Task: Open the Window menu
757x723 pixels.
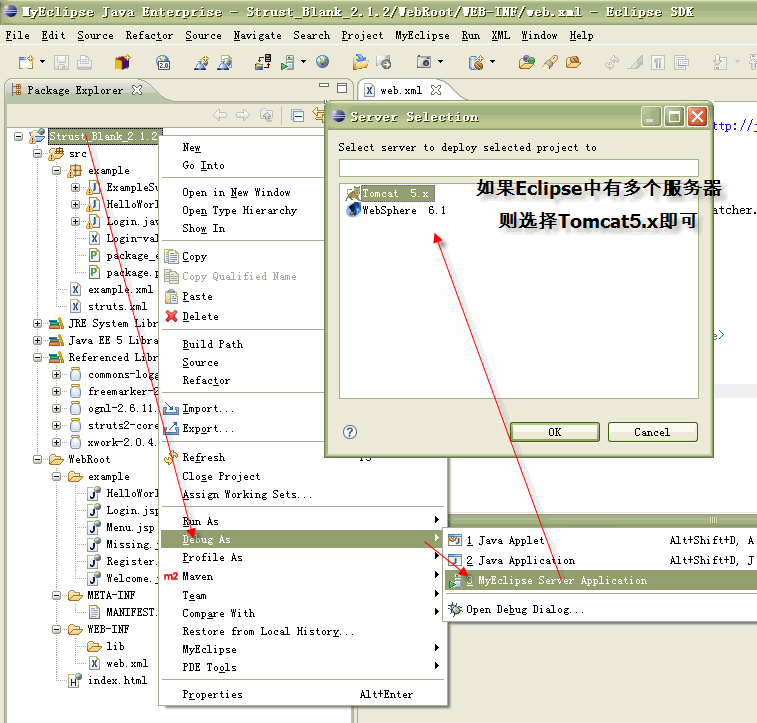Action: 539,35
